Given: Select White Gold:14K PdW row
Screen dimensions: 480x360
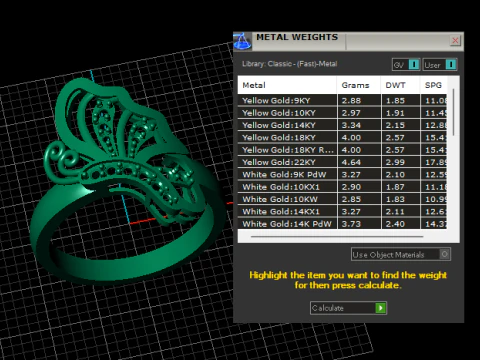Looking at the screenshot, I should tap(342, 224).
